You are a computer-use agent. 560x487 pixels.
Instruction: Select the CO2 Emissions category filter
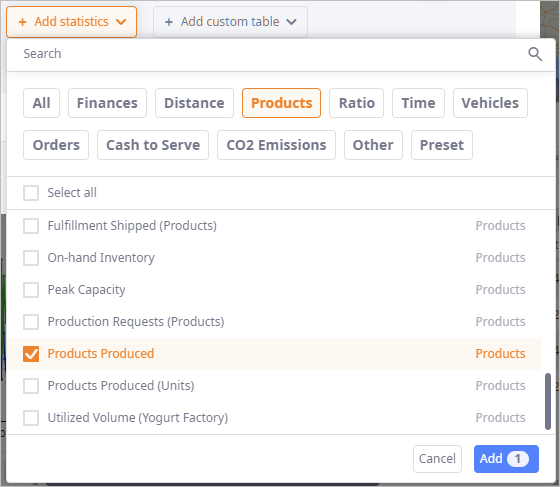tap(276, 145)
